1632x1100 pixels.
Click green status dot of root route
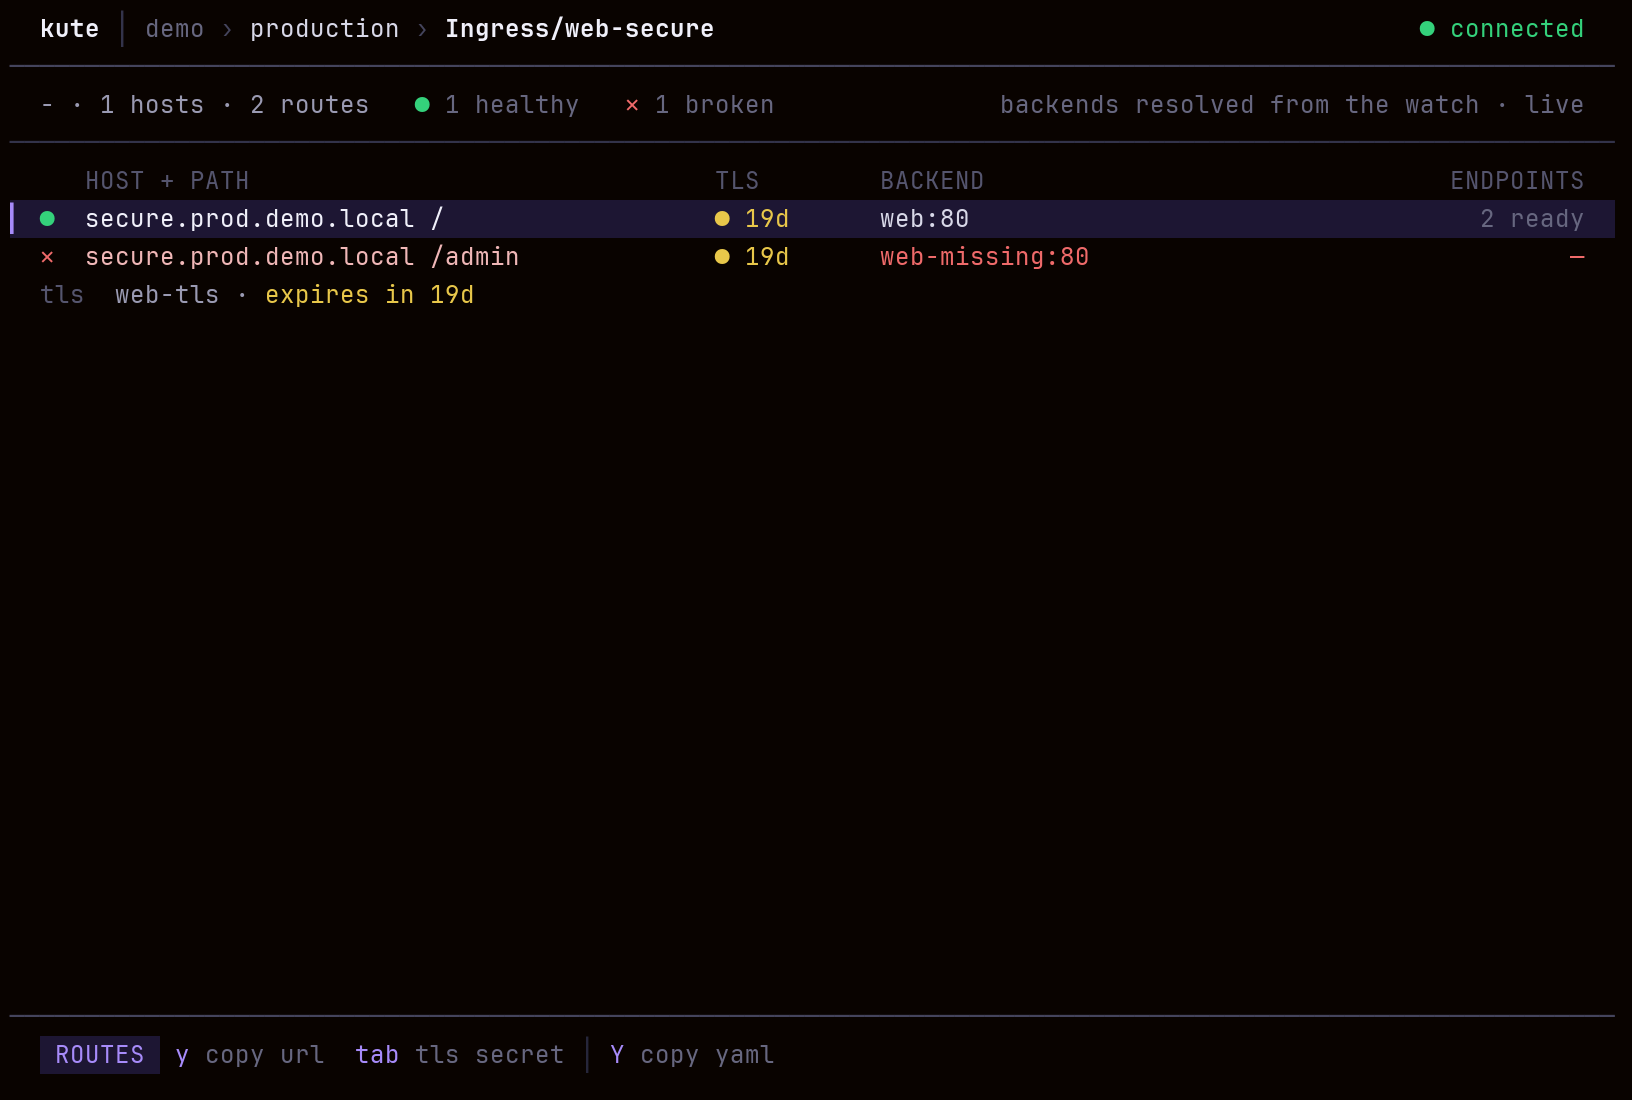tap(47, 219)
